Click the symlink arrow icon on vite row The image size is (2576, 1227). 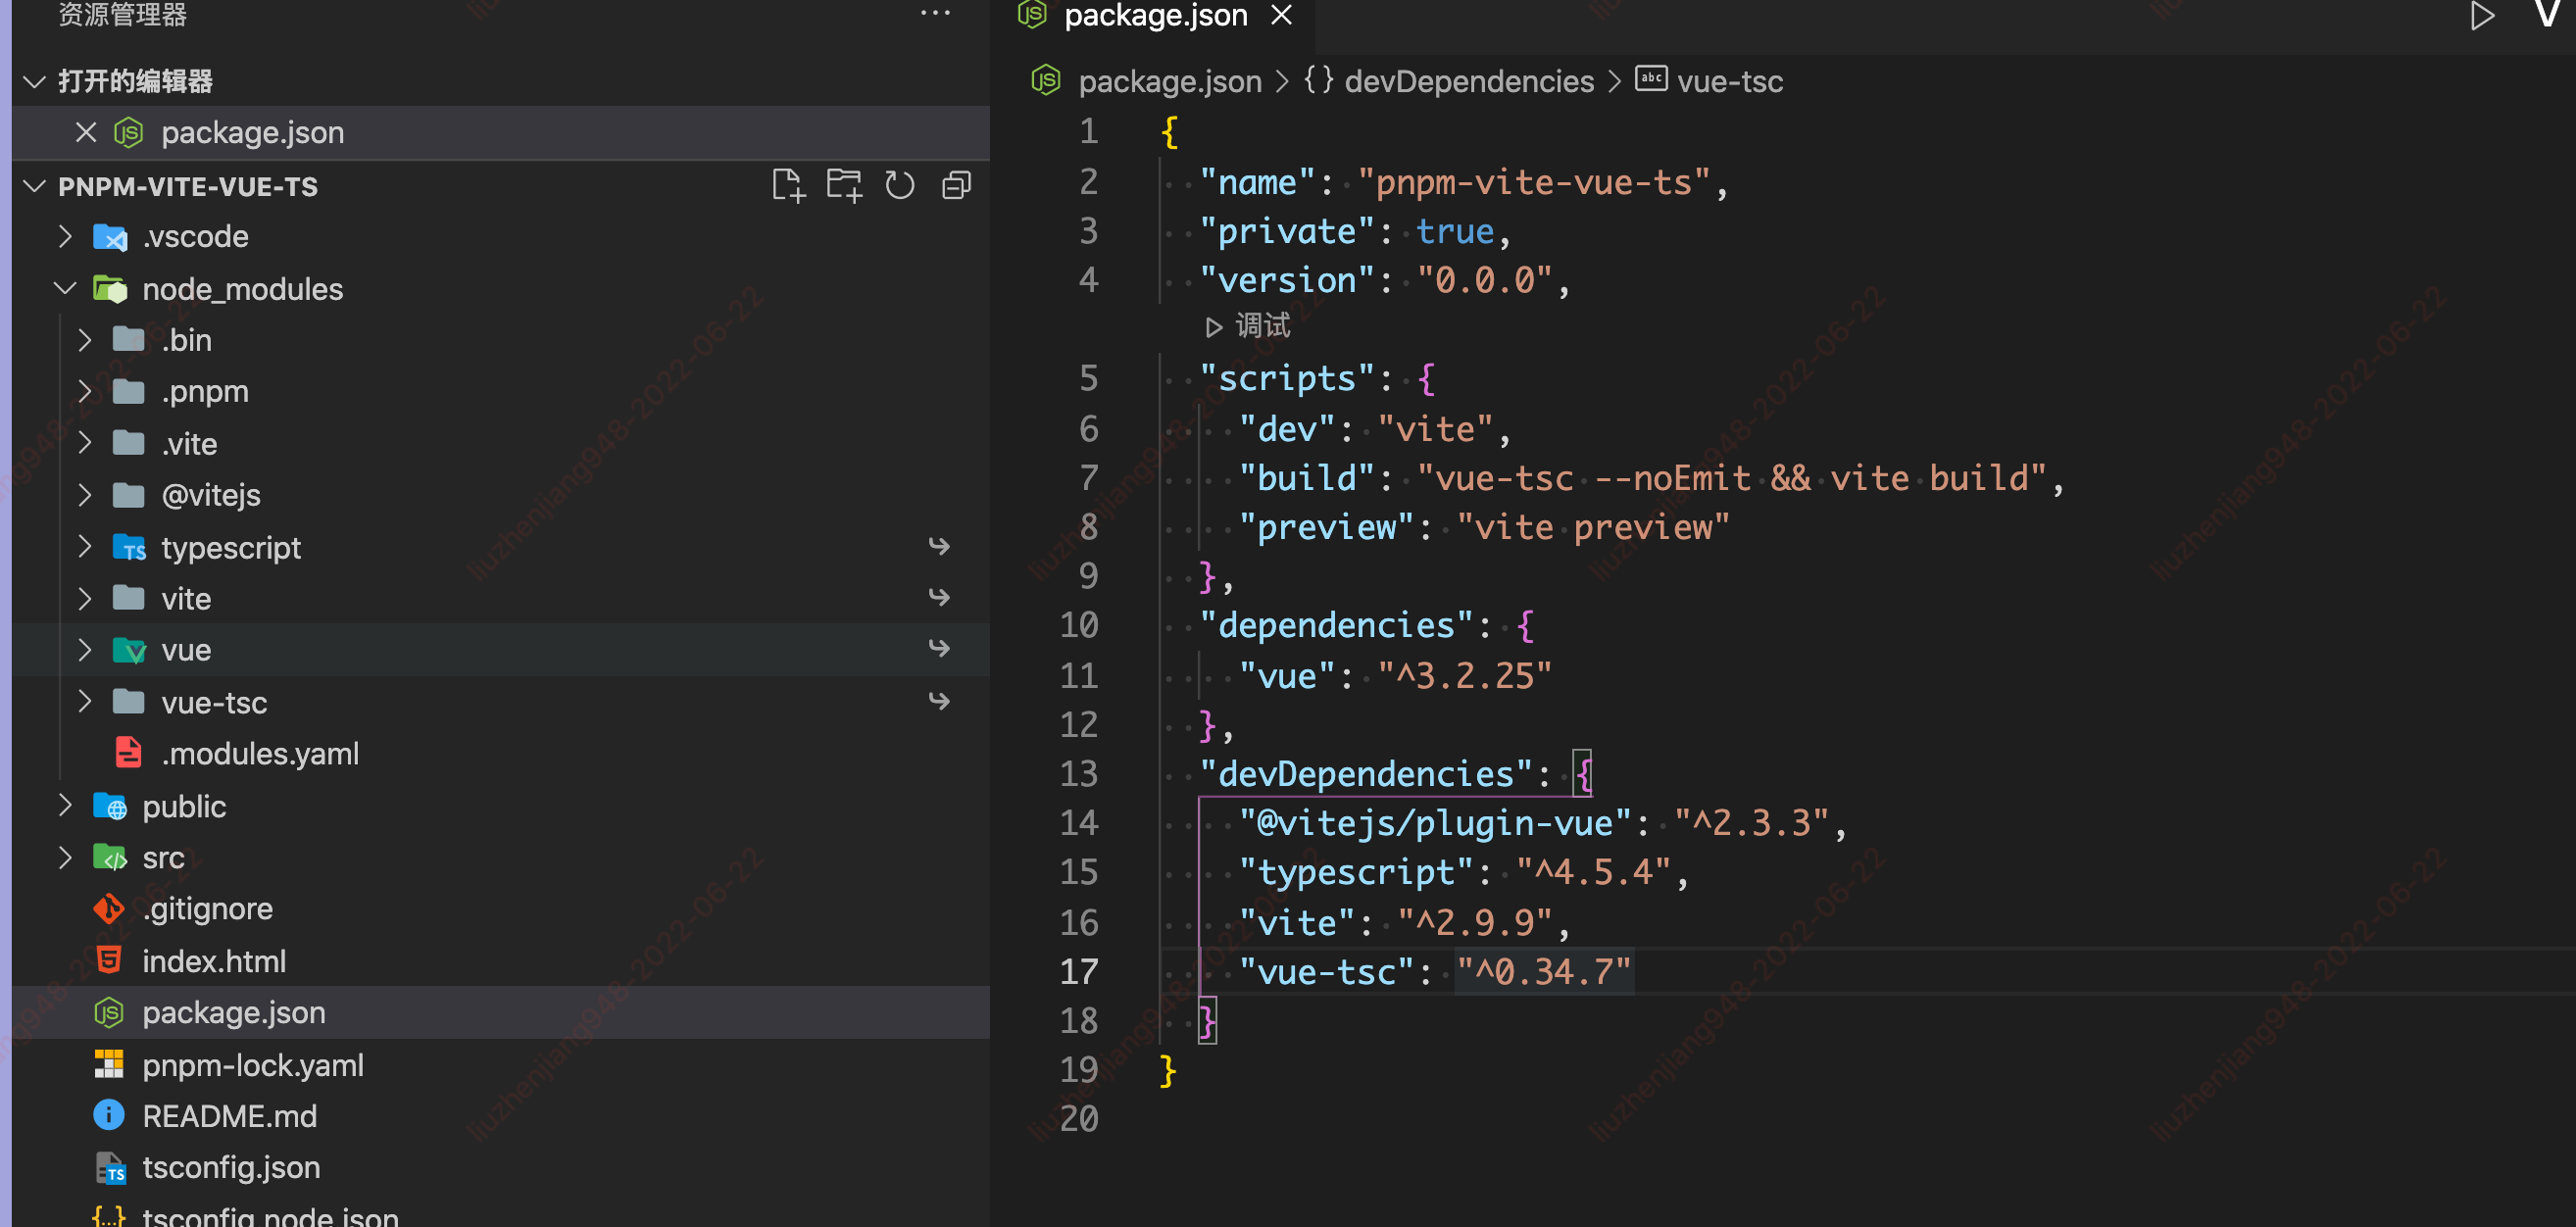[938, 597]
